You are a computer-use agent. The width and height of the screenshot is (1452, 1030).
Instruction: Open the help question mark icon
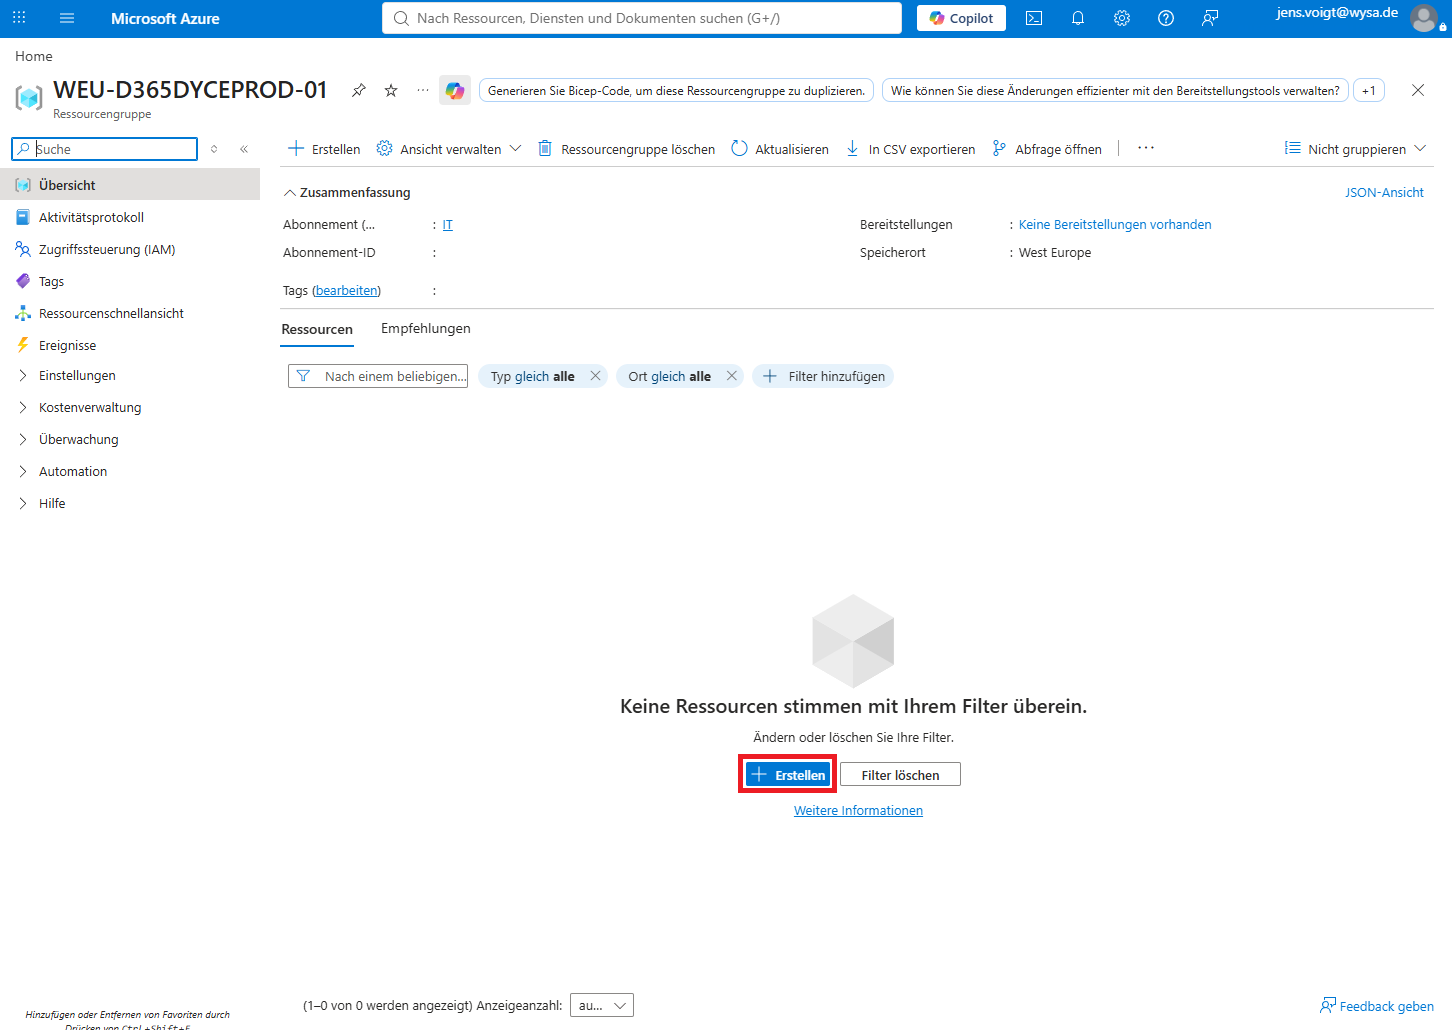click(1166, 18)
